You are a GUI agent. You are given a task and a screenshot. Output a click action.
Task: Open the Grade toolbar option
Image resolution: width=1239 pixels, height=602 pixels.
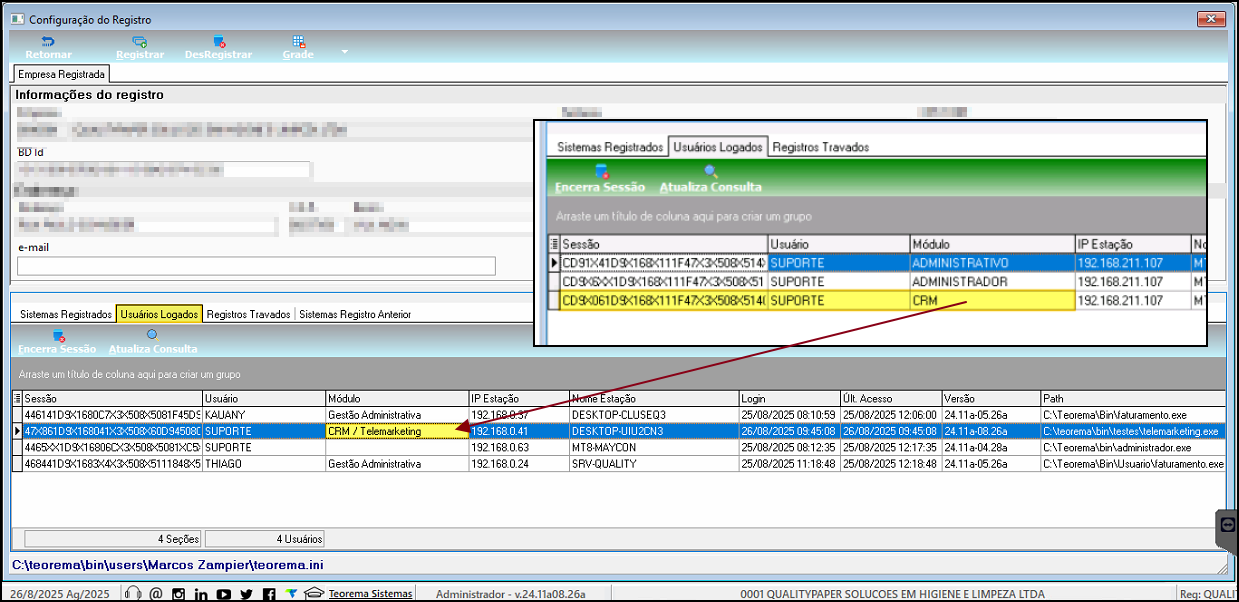coord(298,48)
